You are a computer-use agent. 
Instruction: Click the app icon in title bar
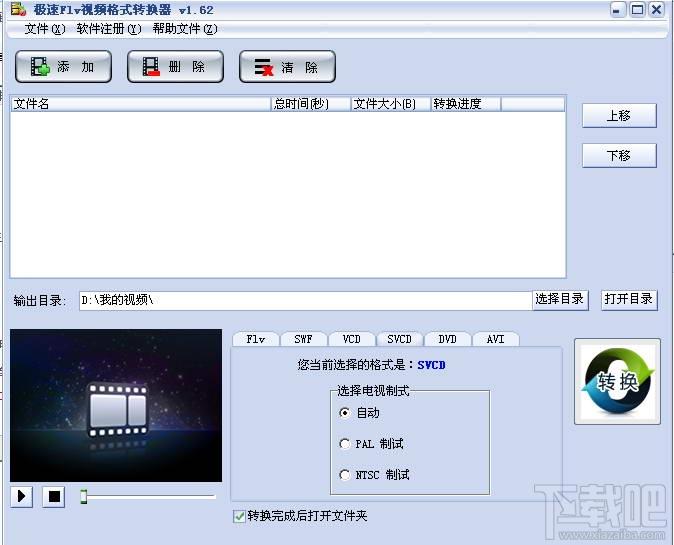click(18, 9)
